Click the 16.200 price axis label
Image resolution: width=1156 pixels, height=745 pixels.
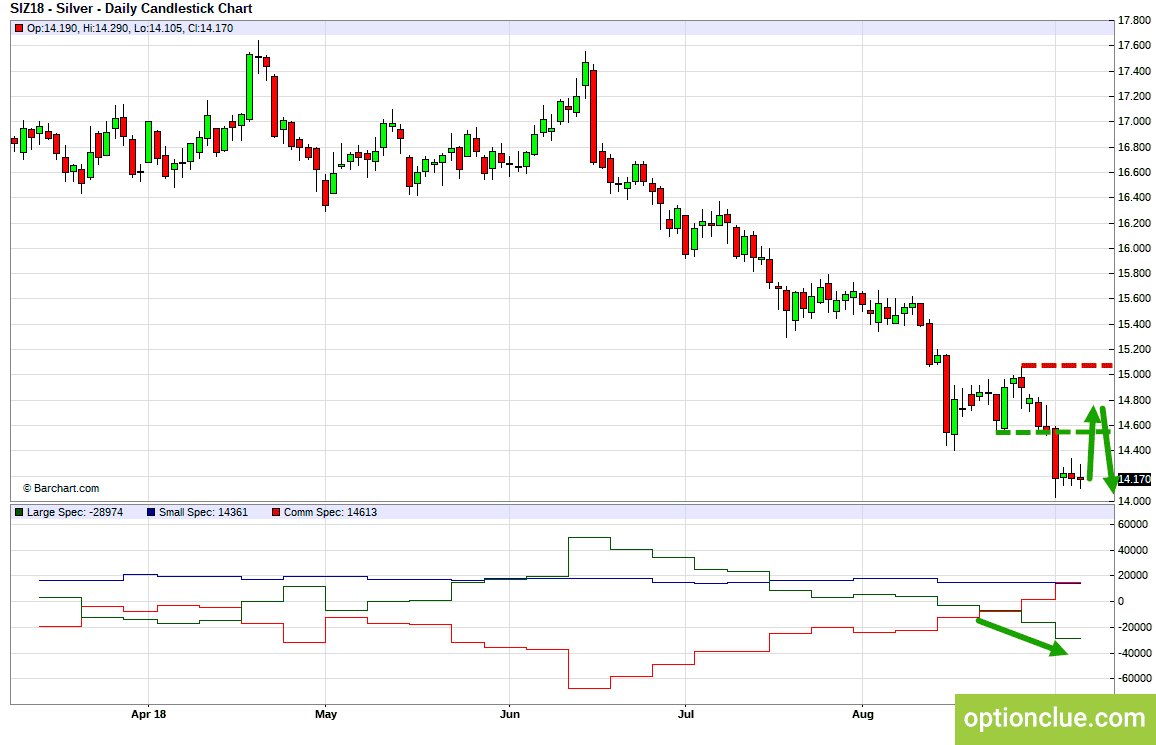[1134, 223]
